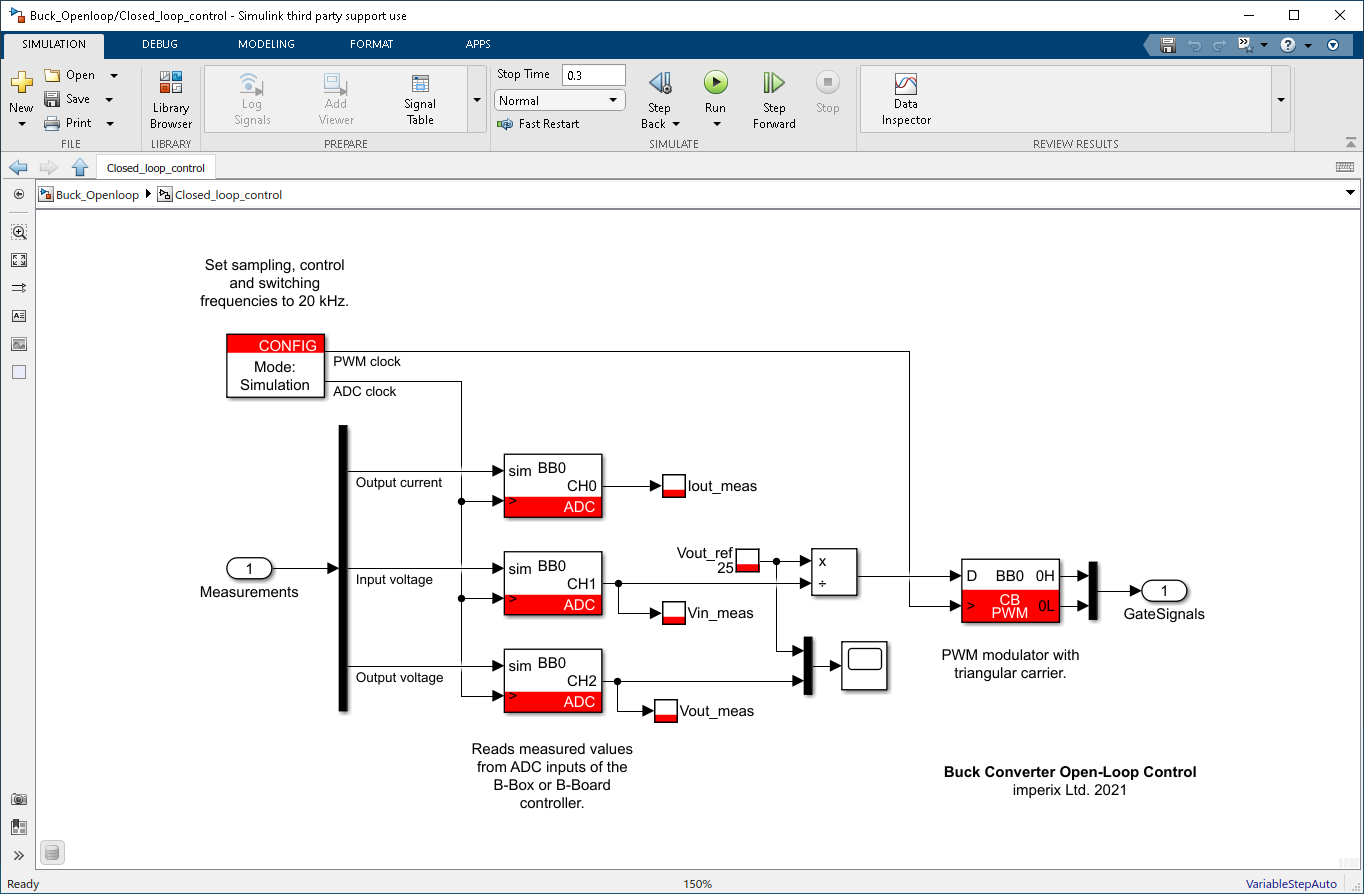Click the Log Signals icon
The width and height of the screenshot is (1364, 894).
[x=251, y=97]
